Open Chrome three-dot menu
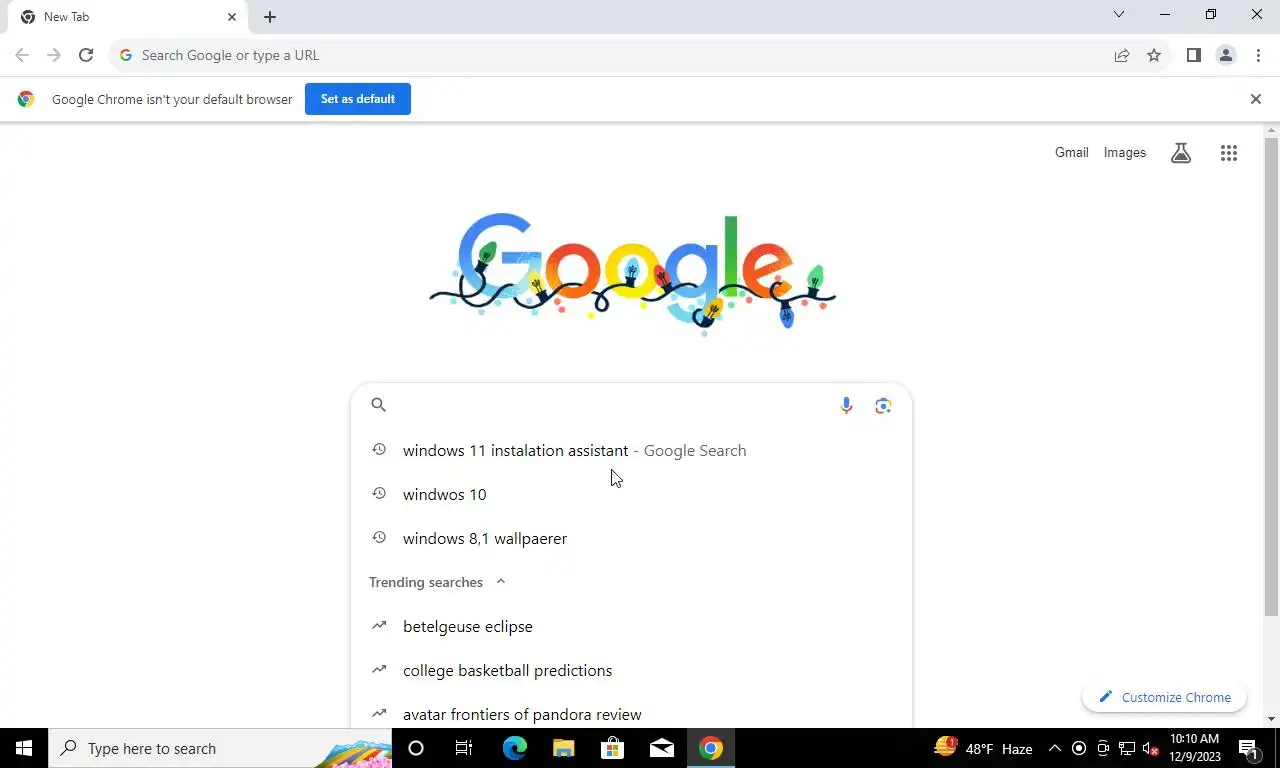 pos(1258,55)
